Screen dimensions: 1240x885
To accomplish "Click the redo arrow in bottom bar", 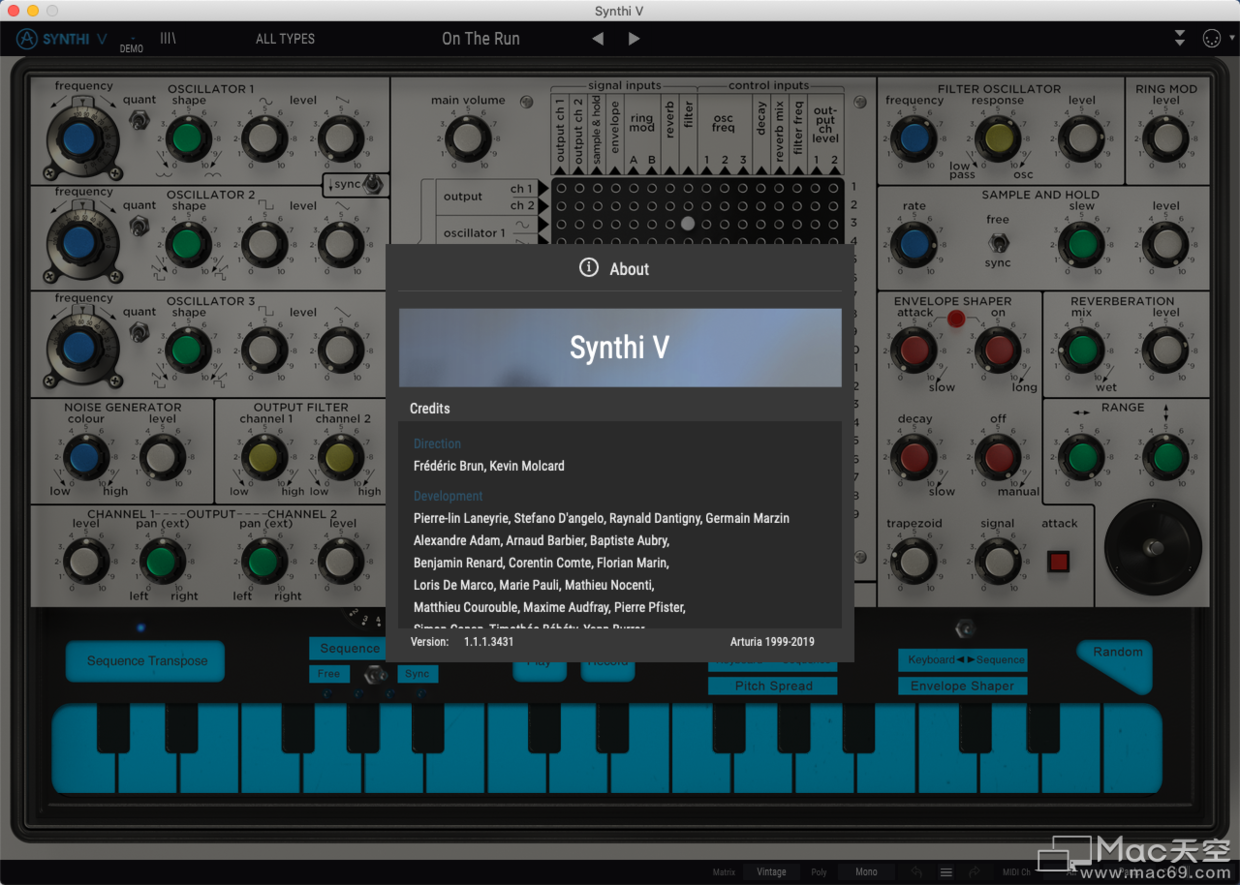I will [x=974, y=872].
